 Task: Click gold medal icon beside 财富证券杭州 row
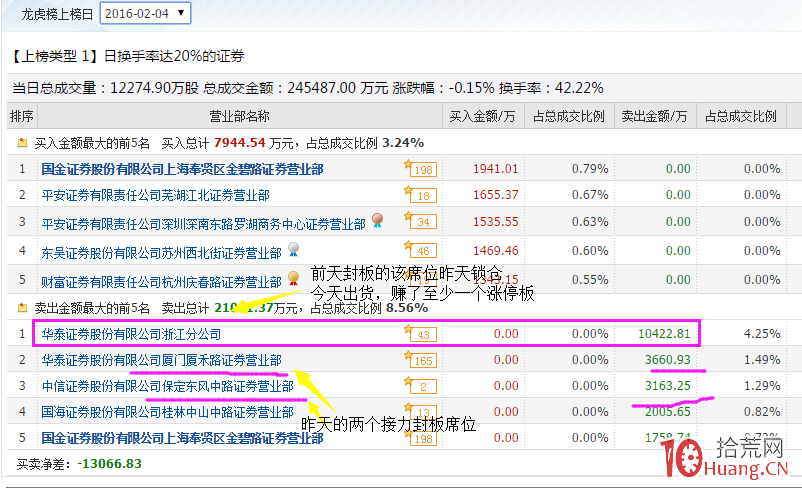coord(294,278)
